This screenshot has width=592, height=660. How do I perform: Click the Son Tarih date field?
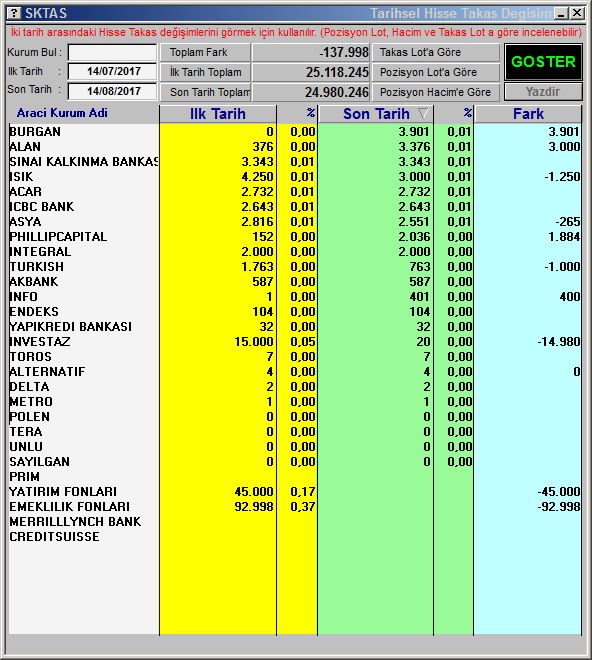pyautogui.click(x=112, y=91)
